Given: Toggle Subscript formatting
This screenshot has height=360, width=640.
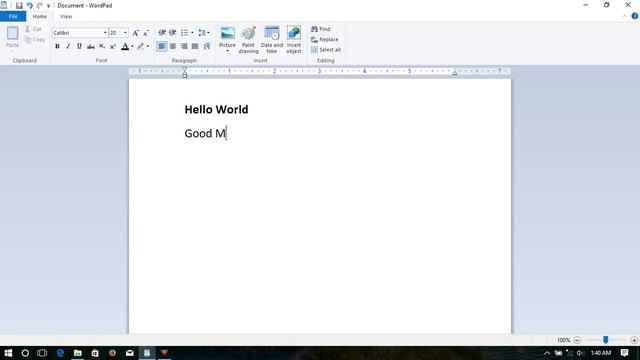Looking at the screenshot, I should coord(102,46).
